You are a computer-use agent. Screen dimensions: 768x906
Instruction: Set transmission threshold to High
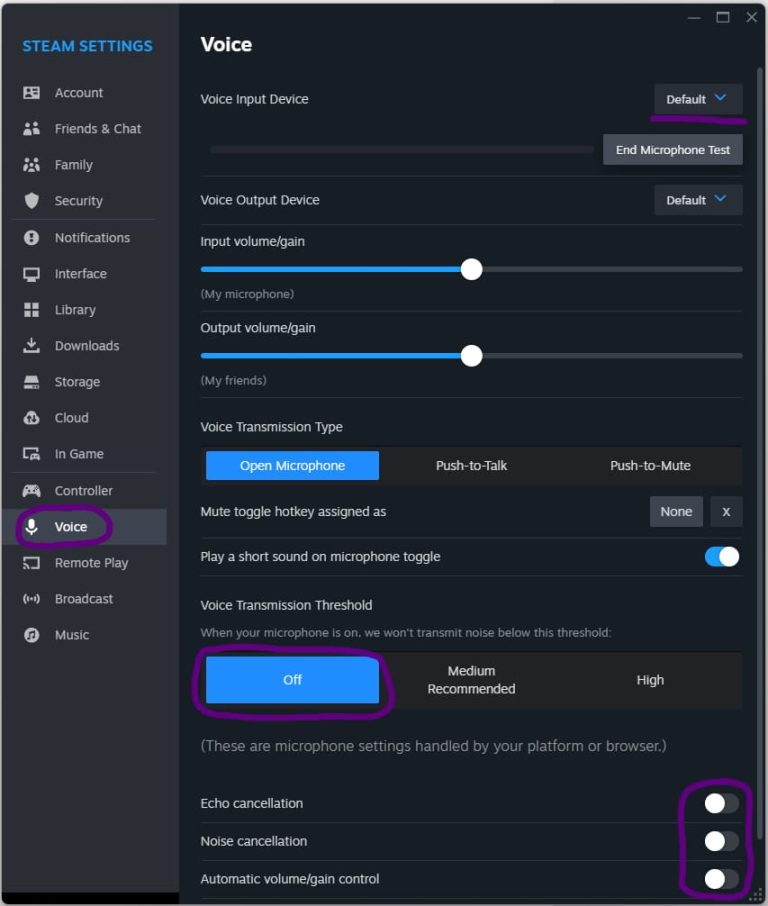[x=650, y=680]
